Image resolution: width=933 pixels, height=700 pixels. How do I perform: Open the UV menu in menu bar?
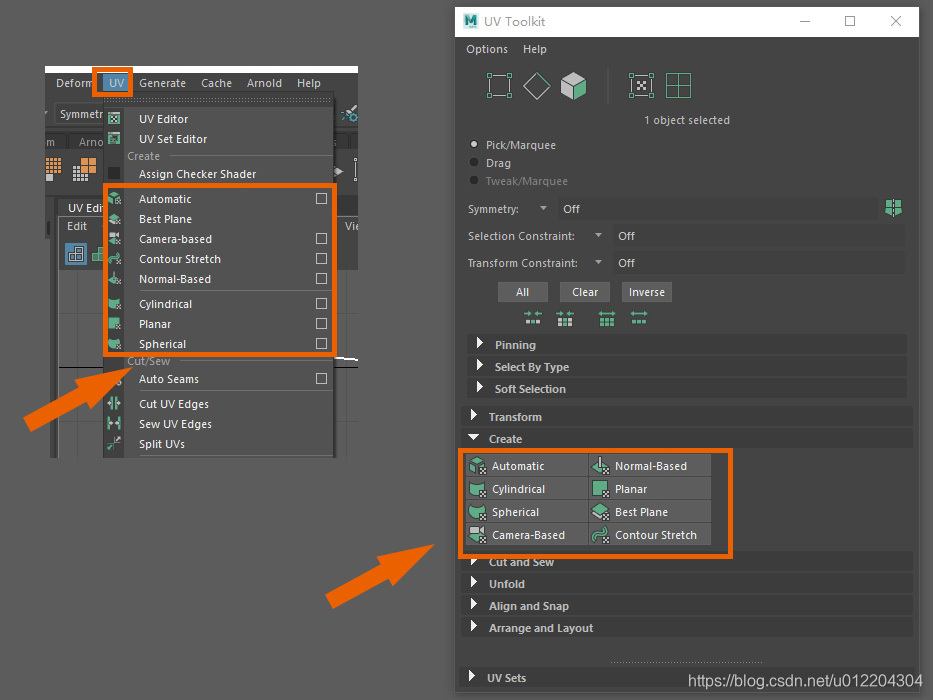[x=116, y=83]
